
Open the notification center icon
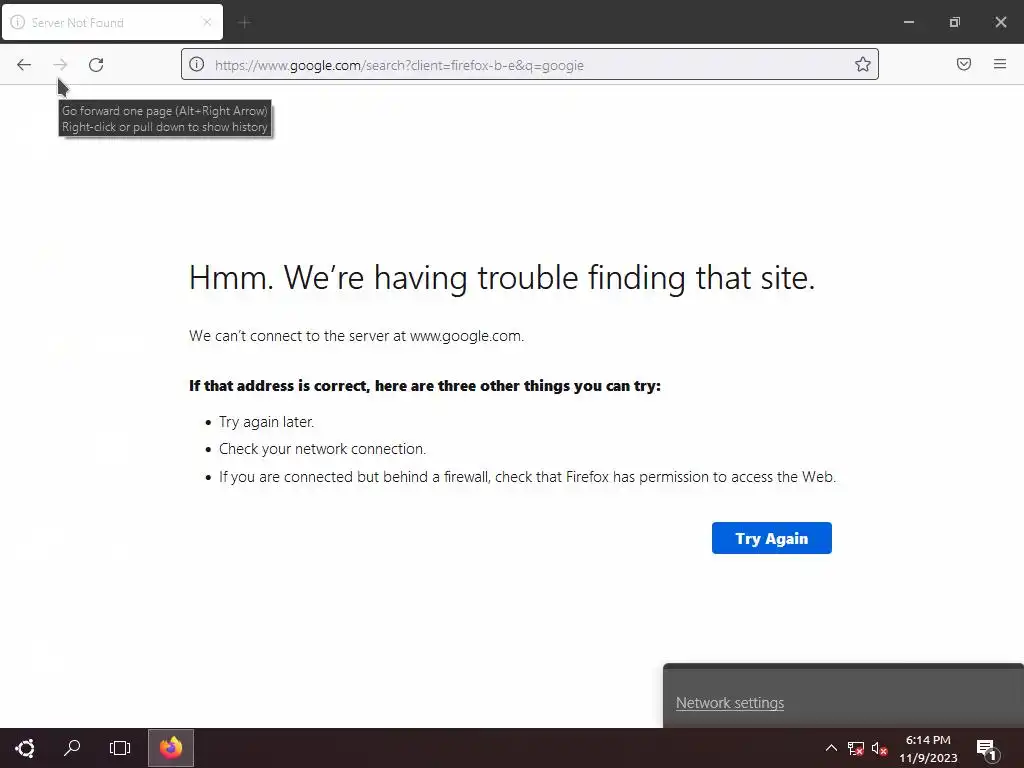tap(987, 749)
